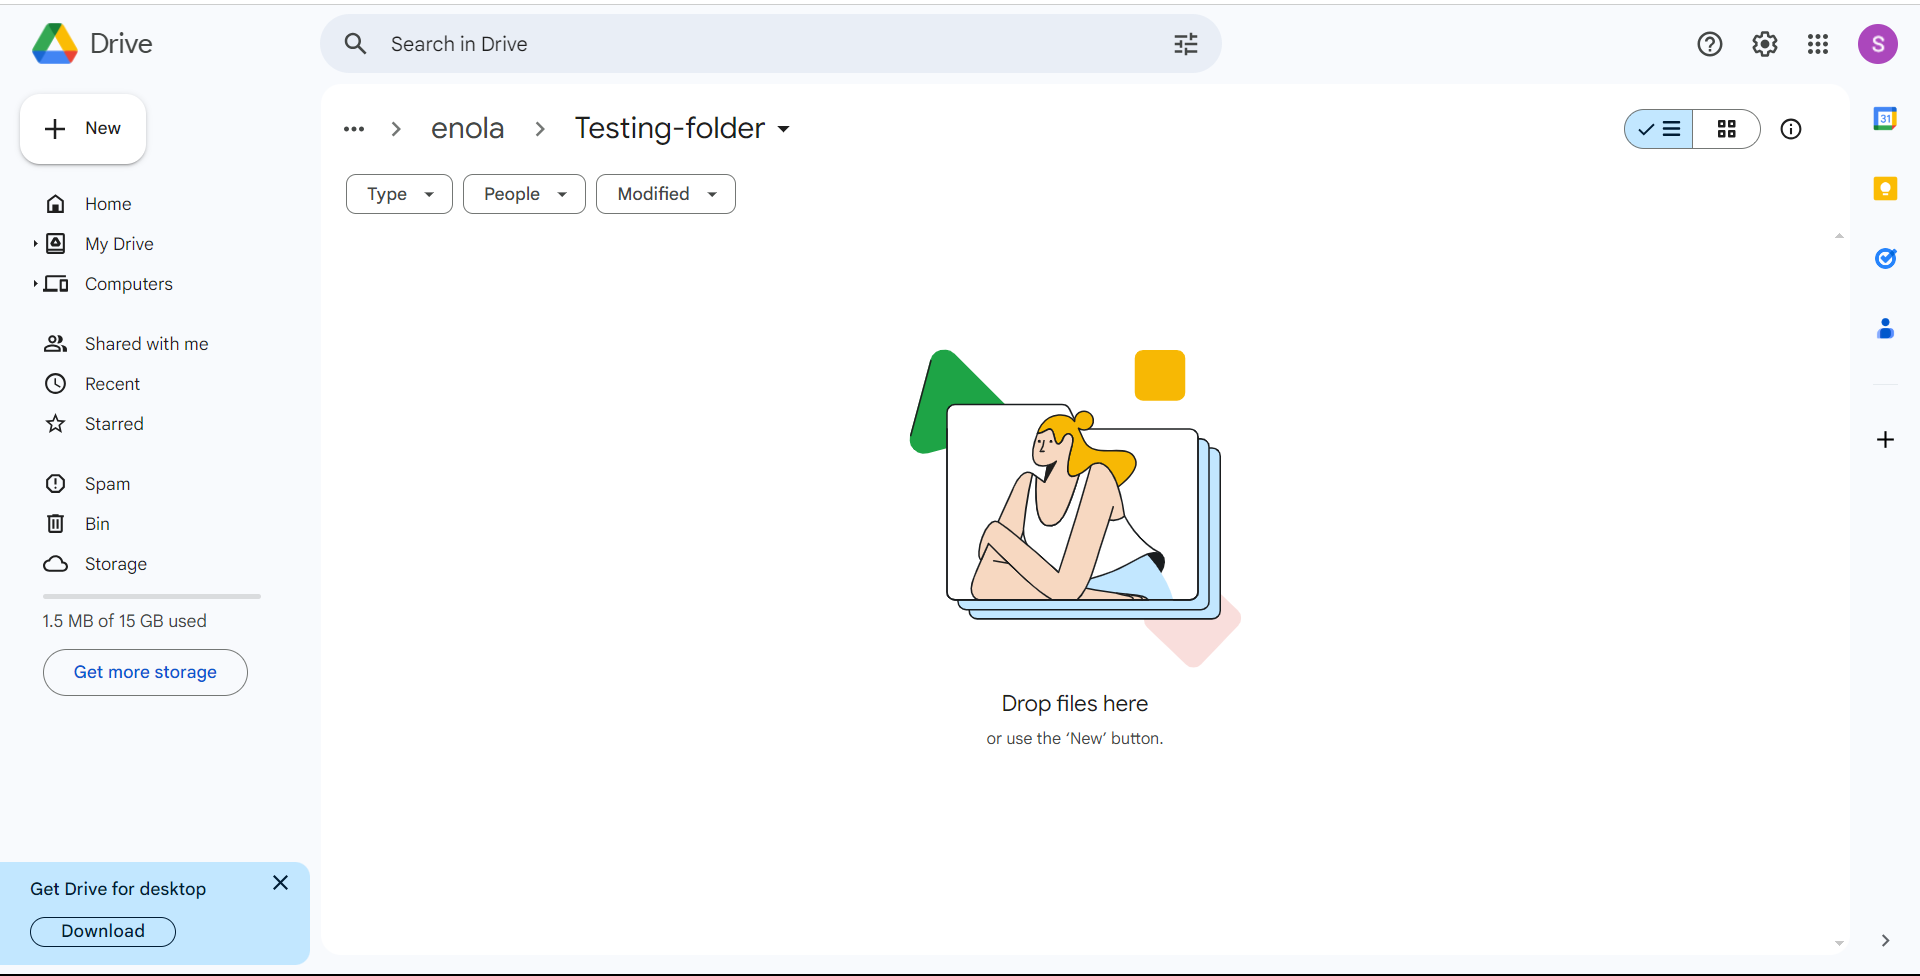1920x976 pixels.
Task: Open advanced search filter options
Action: 1186,44
